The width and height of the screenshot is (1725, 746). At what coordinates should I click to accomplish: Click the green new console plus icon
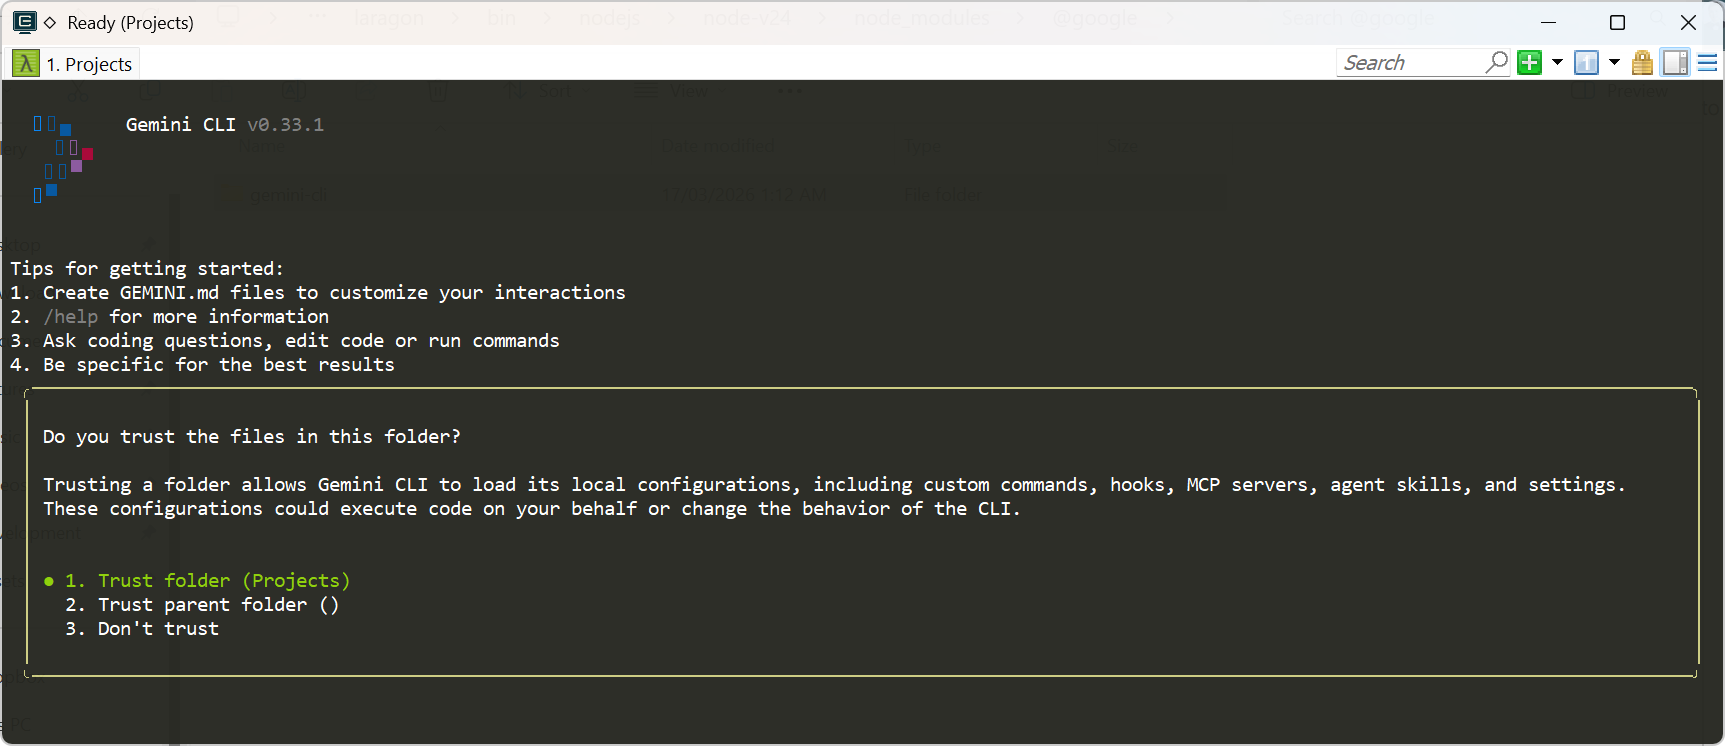pos(1529,63)
